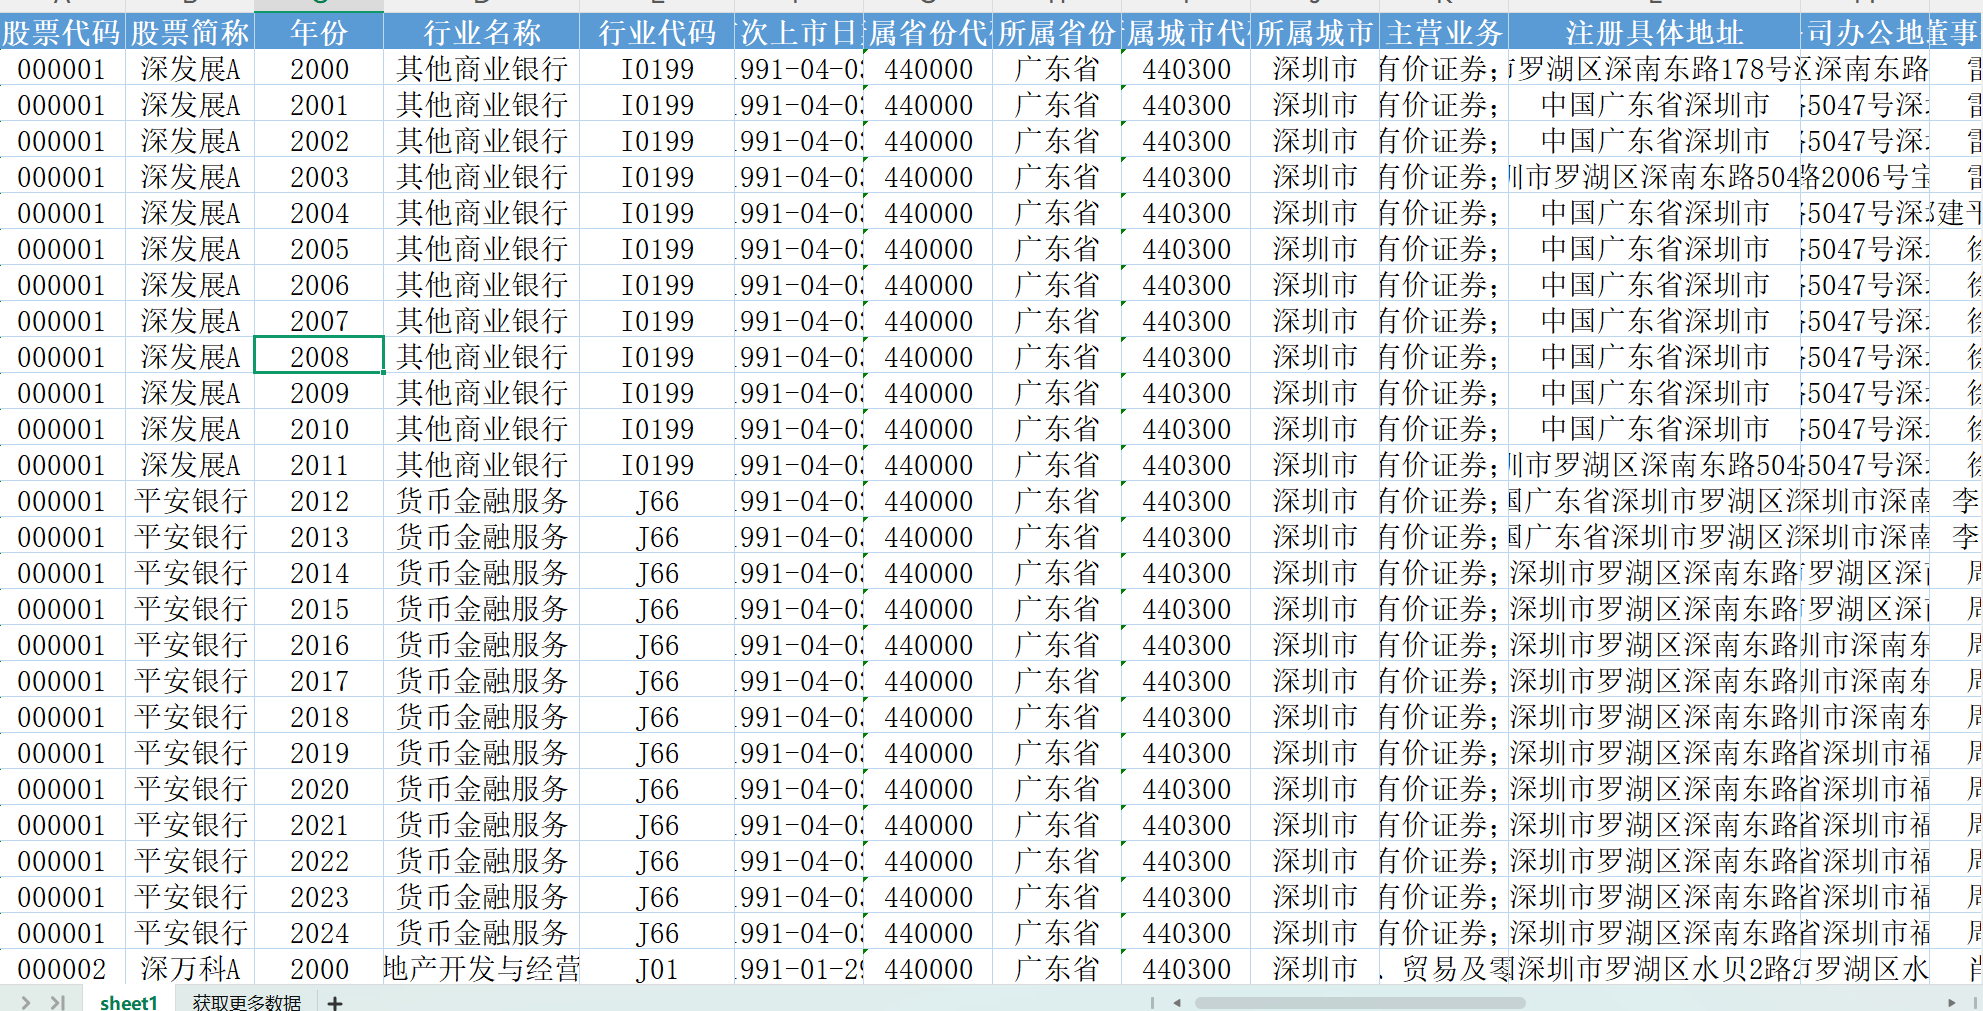
Task: Select the 注册具体地址 header cell
Action: (x=1654, y=33)
